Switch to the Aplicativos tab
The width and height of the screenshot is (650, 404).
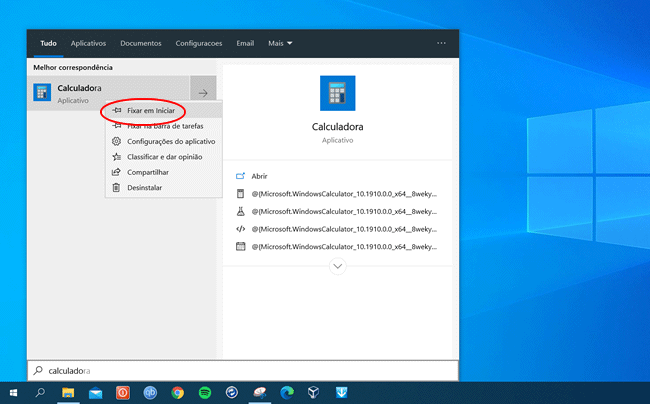[88, 43]
